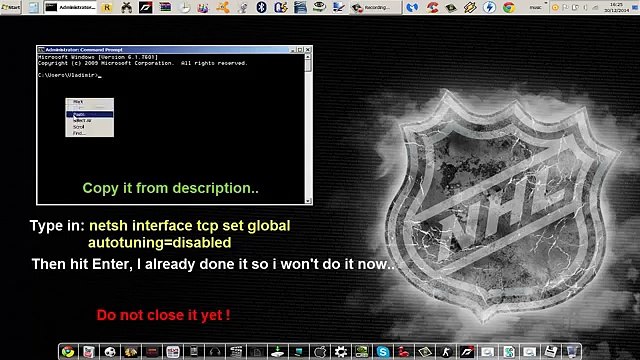Choose Scroll in the context menu
The image size is (640, 360).
coord(89,127)
